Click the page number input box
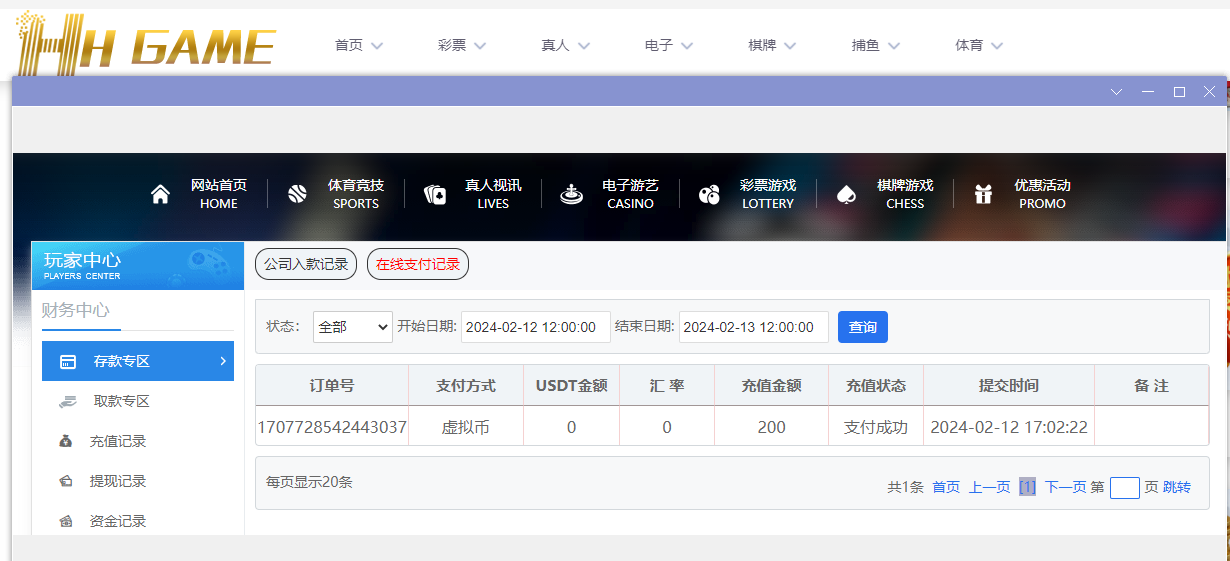Viewport: 1230px width, 561px height. pyautogui.click(x=1124, y=487)
